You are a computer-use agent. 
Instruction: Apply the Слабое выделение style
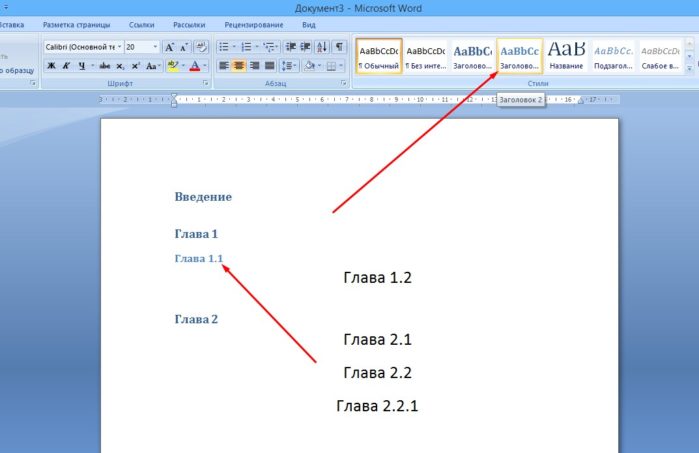(660, 56)
